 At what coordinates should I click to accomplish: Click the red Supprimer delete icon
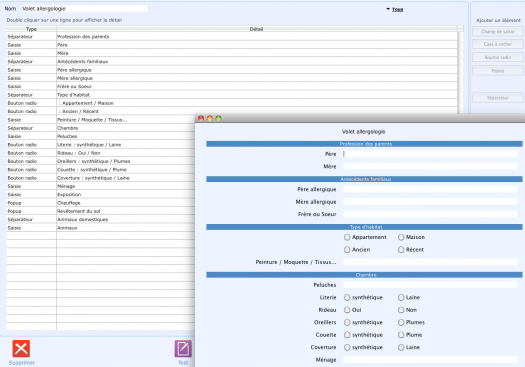[21, 349]
